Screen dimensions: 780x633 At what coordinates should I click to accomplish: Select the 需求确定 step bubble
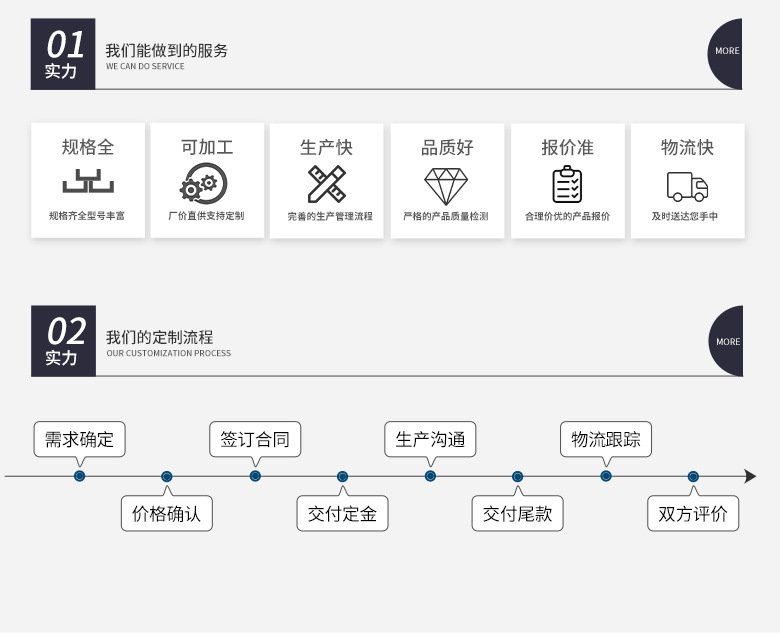(x=80, y=439)
